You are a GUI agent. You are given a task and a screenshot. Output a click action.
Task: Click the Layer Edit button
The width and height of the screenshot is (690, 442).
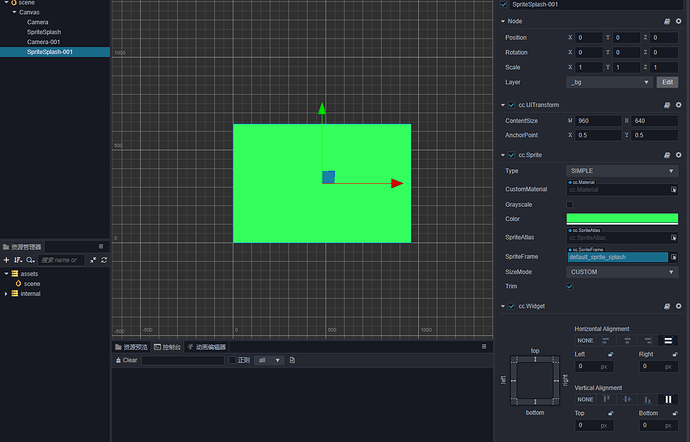[667, 82]
